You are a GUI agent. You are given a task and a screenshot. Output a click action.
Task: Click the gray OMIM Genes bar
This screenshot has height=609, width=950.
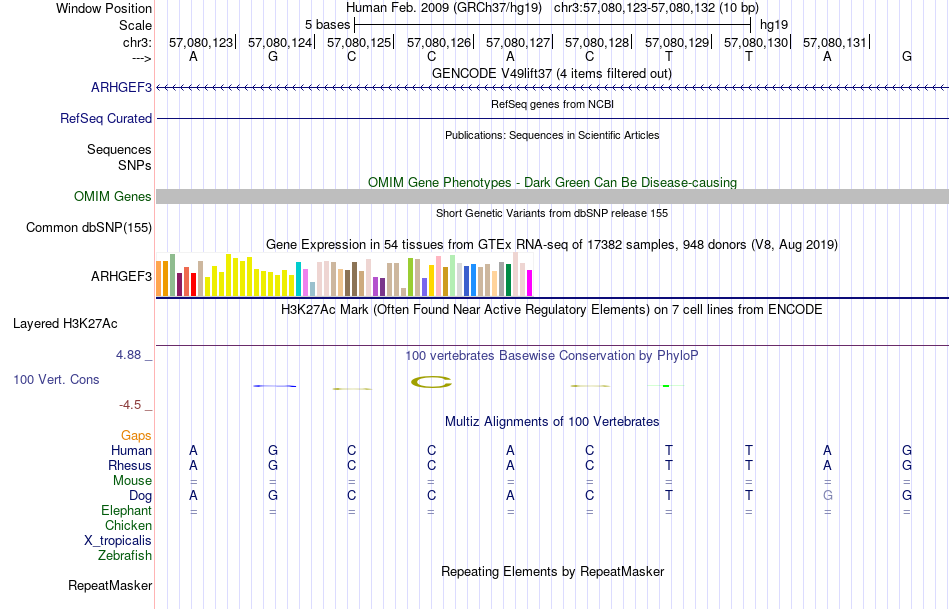point(553,196)
